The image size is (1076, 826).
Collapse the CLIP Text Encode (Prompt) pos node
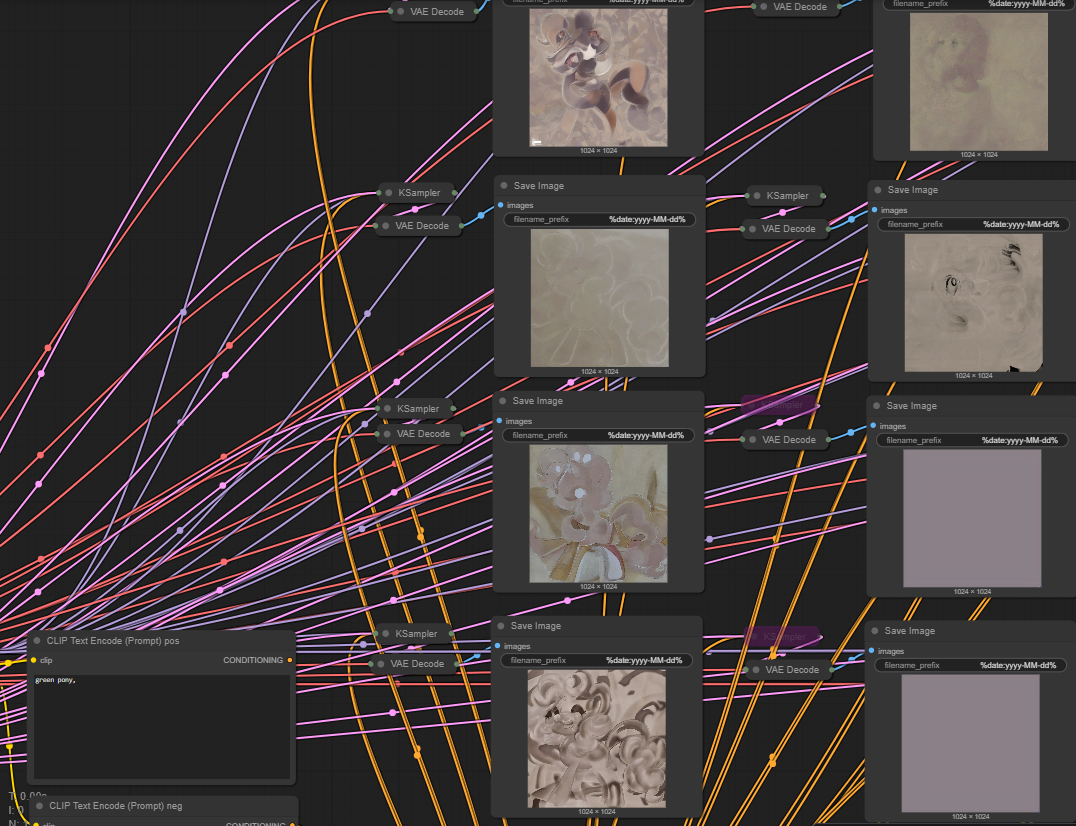point(37,641)
